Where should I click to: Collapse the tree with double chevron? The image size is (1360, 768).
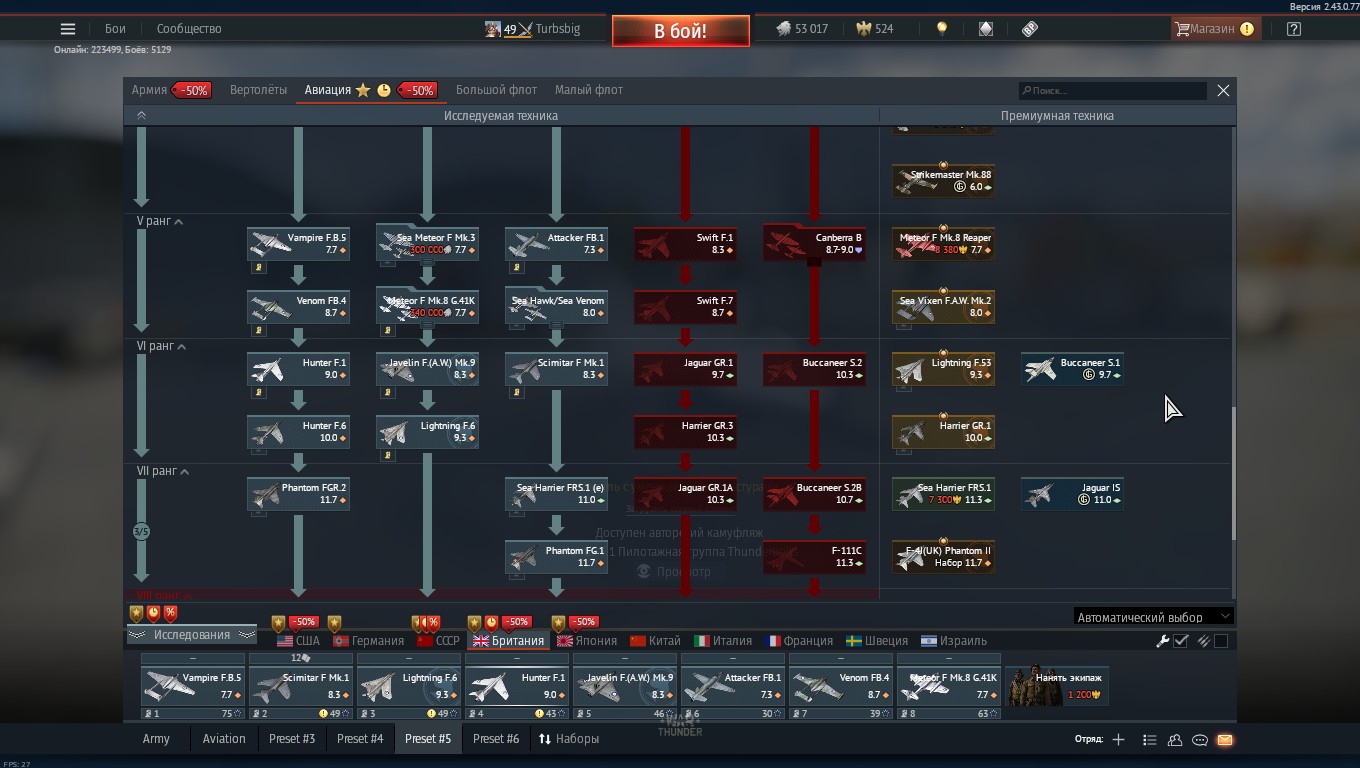point(141,115)
